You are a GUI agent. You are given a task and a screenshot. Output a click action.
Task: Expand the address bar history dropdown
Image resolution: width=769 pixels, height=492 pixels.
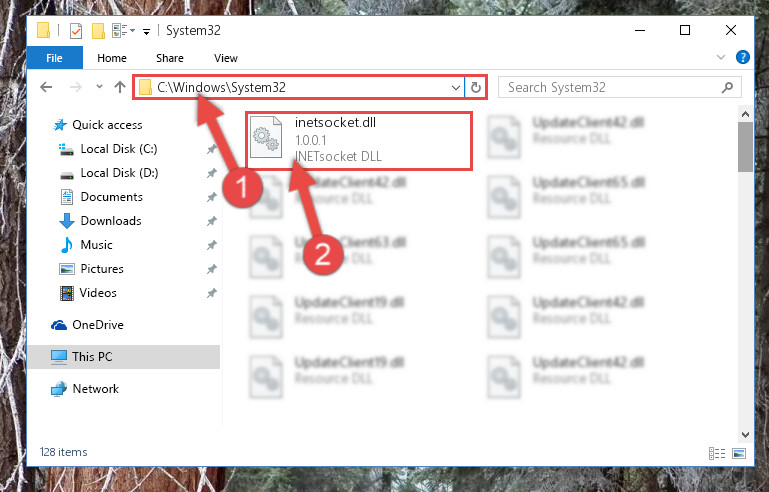456,87
